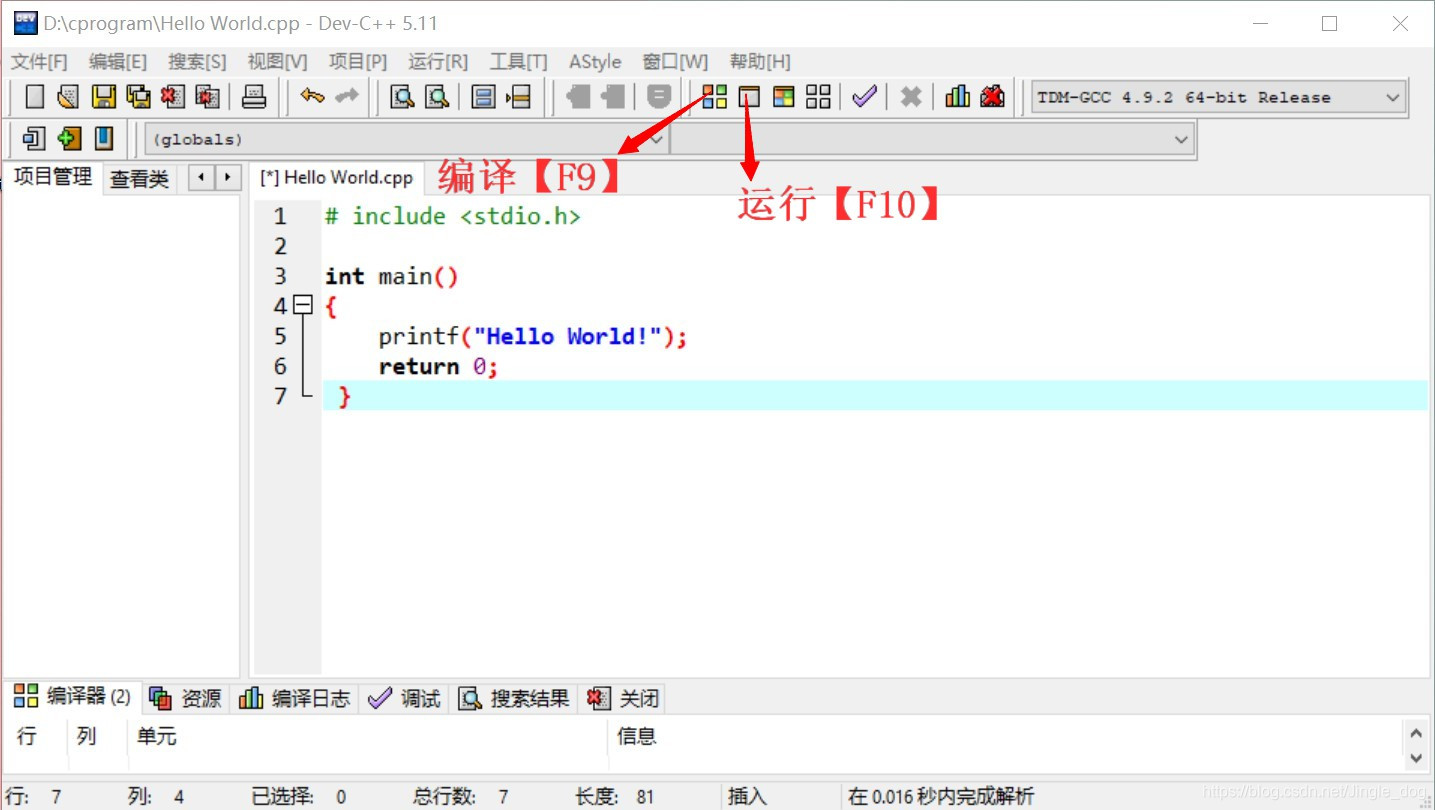1435x810 pixels.
Task: Open the 帮助[H] menu
Action: tap(760, 62)
